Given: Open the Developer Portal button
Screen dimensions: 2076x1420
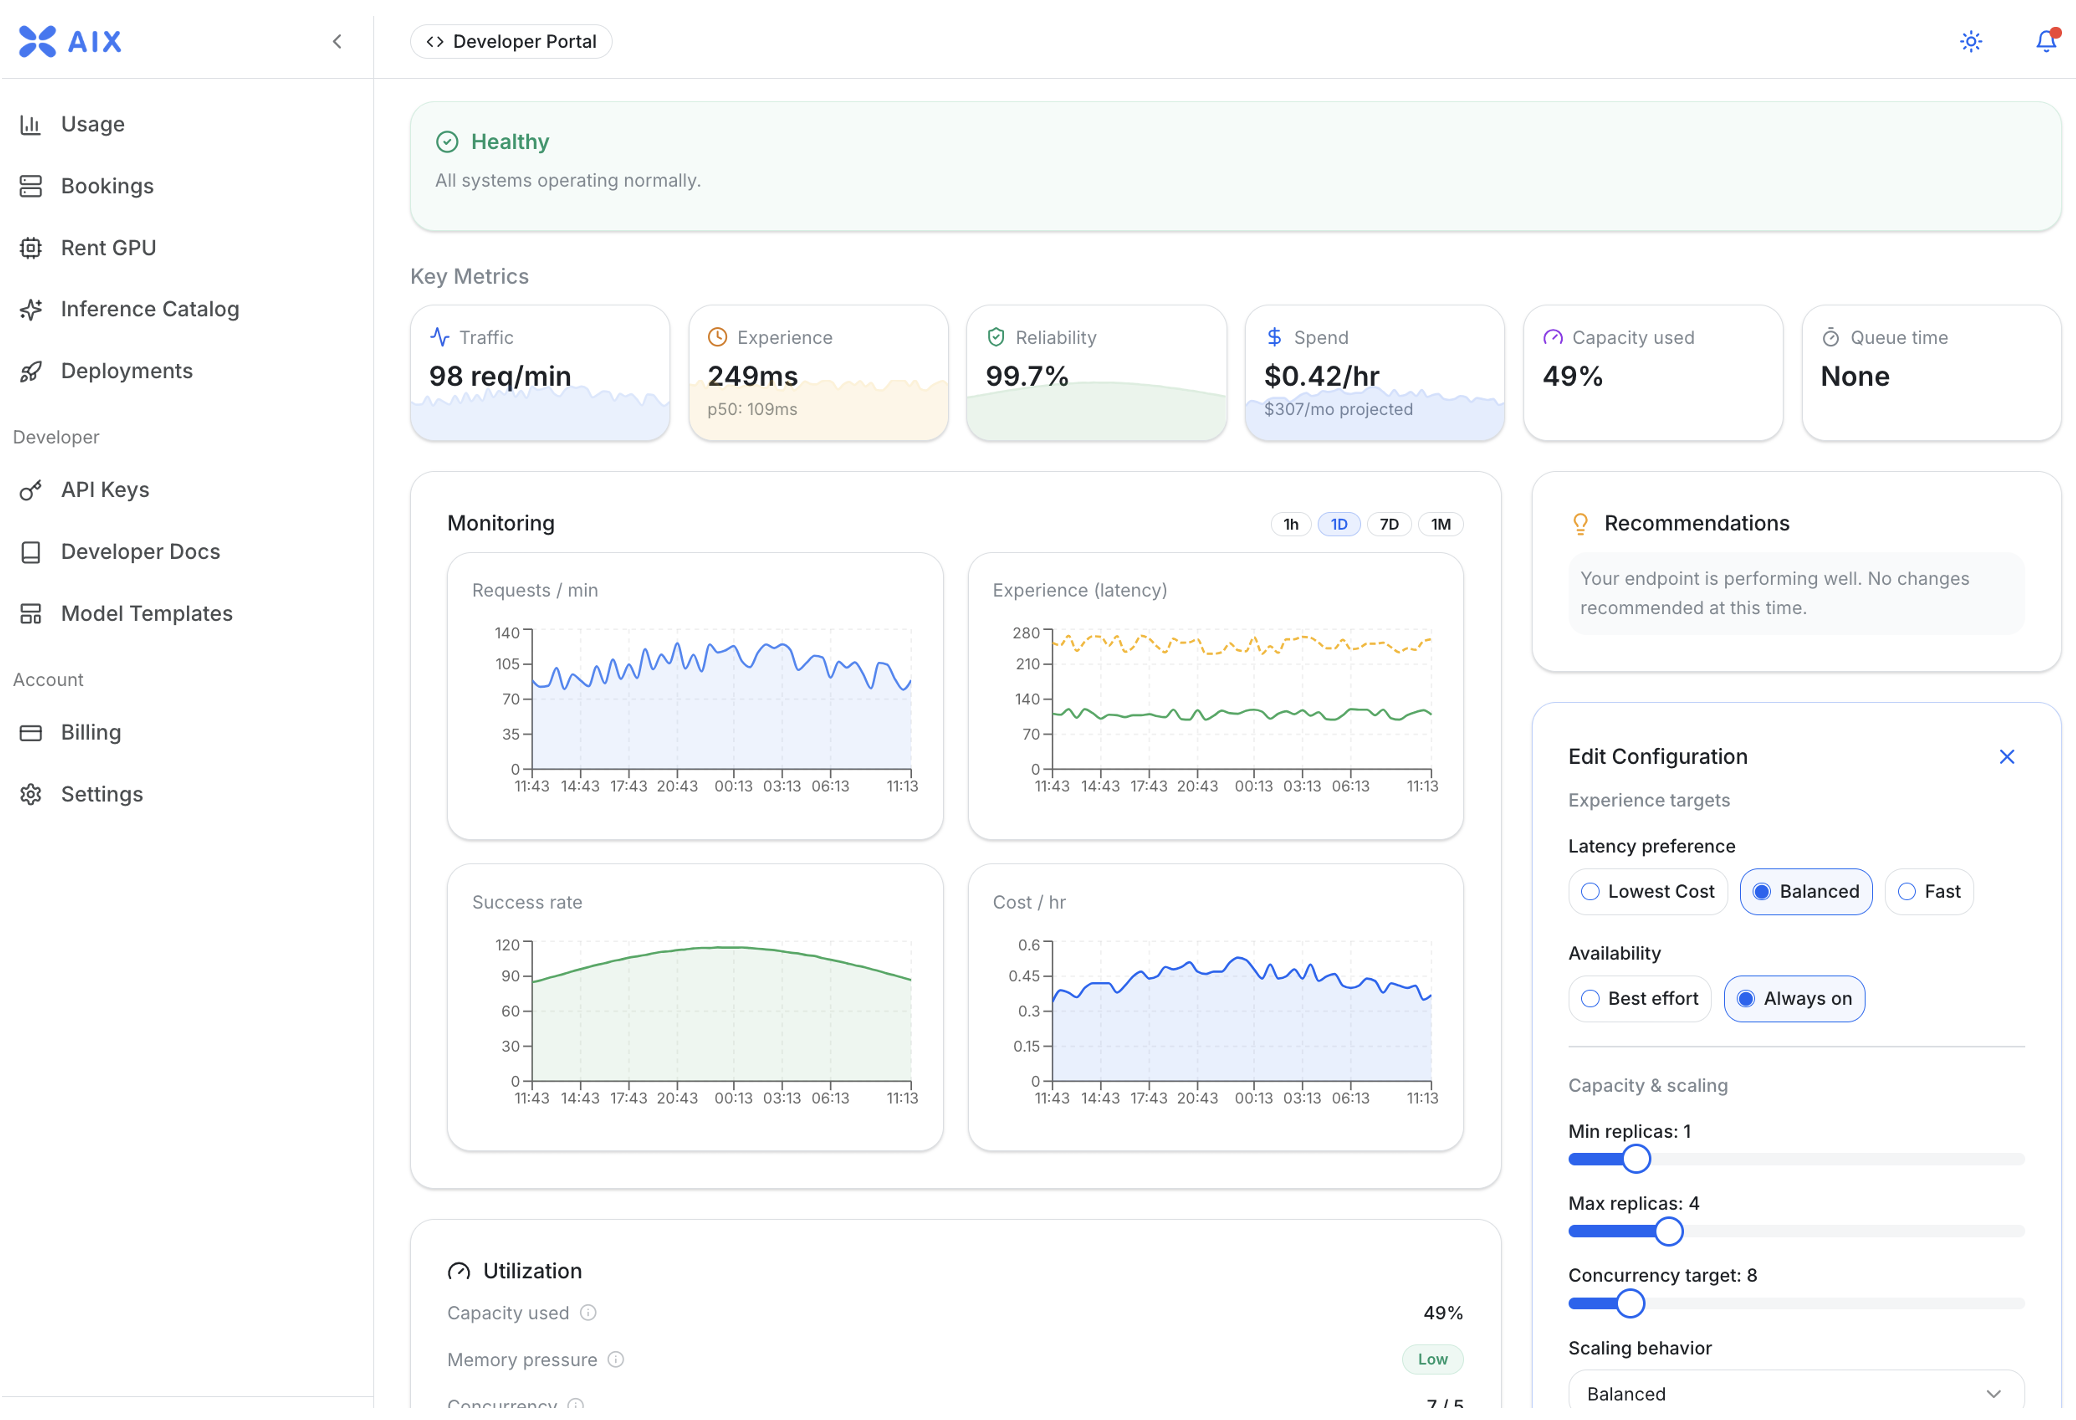Looking at the screenshot, I should click(511, 41).
